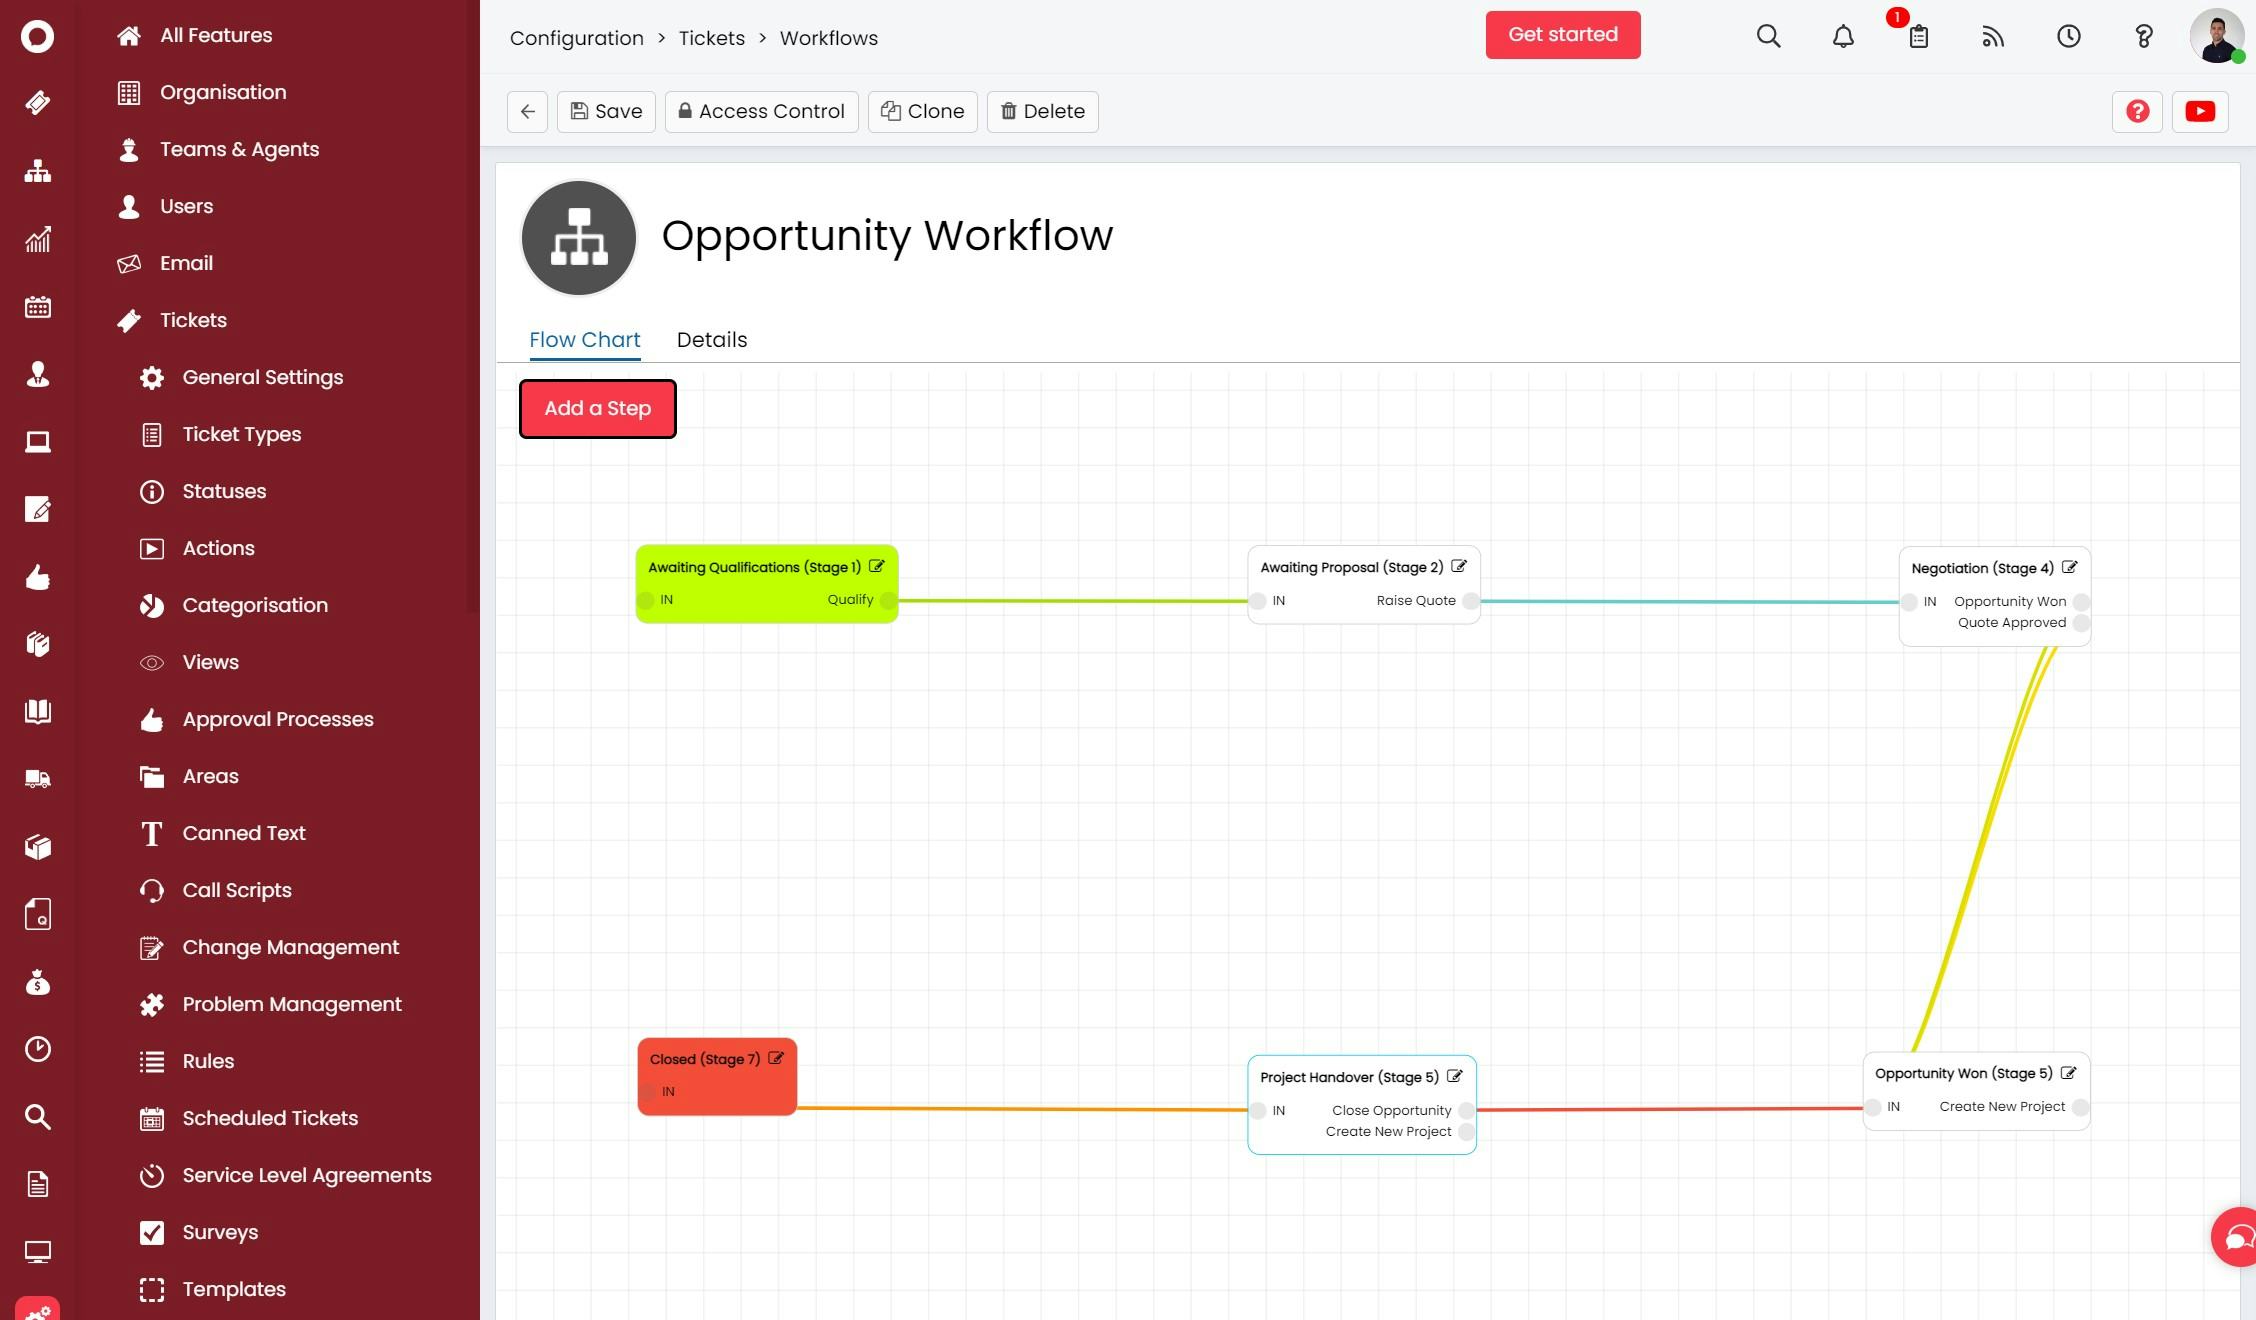The height and width of the screenshot is (1320, 2256).
Task: Select the Flow Chart tab
Action: click(x=584, y=339)
